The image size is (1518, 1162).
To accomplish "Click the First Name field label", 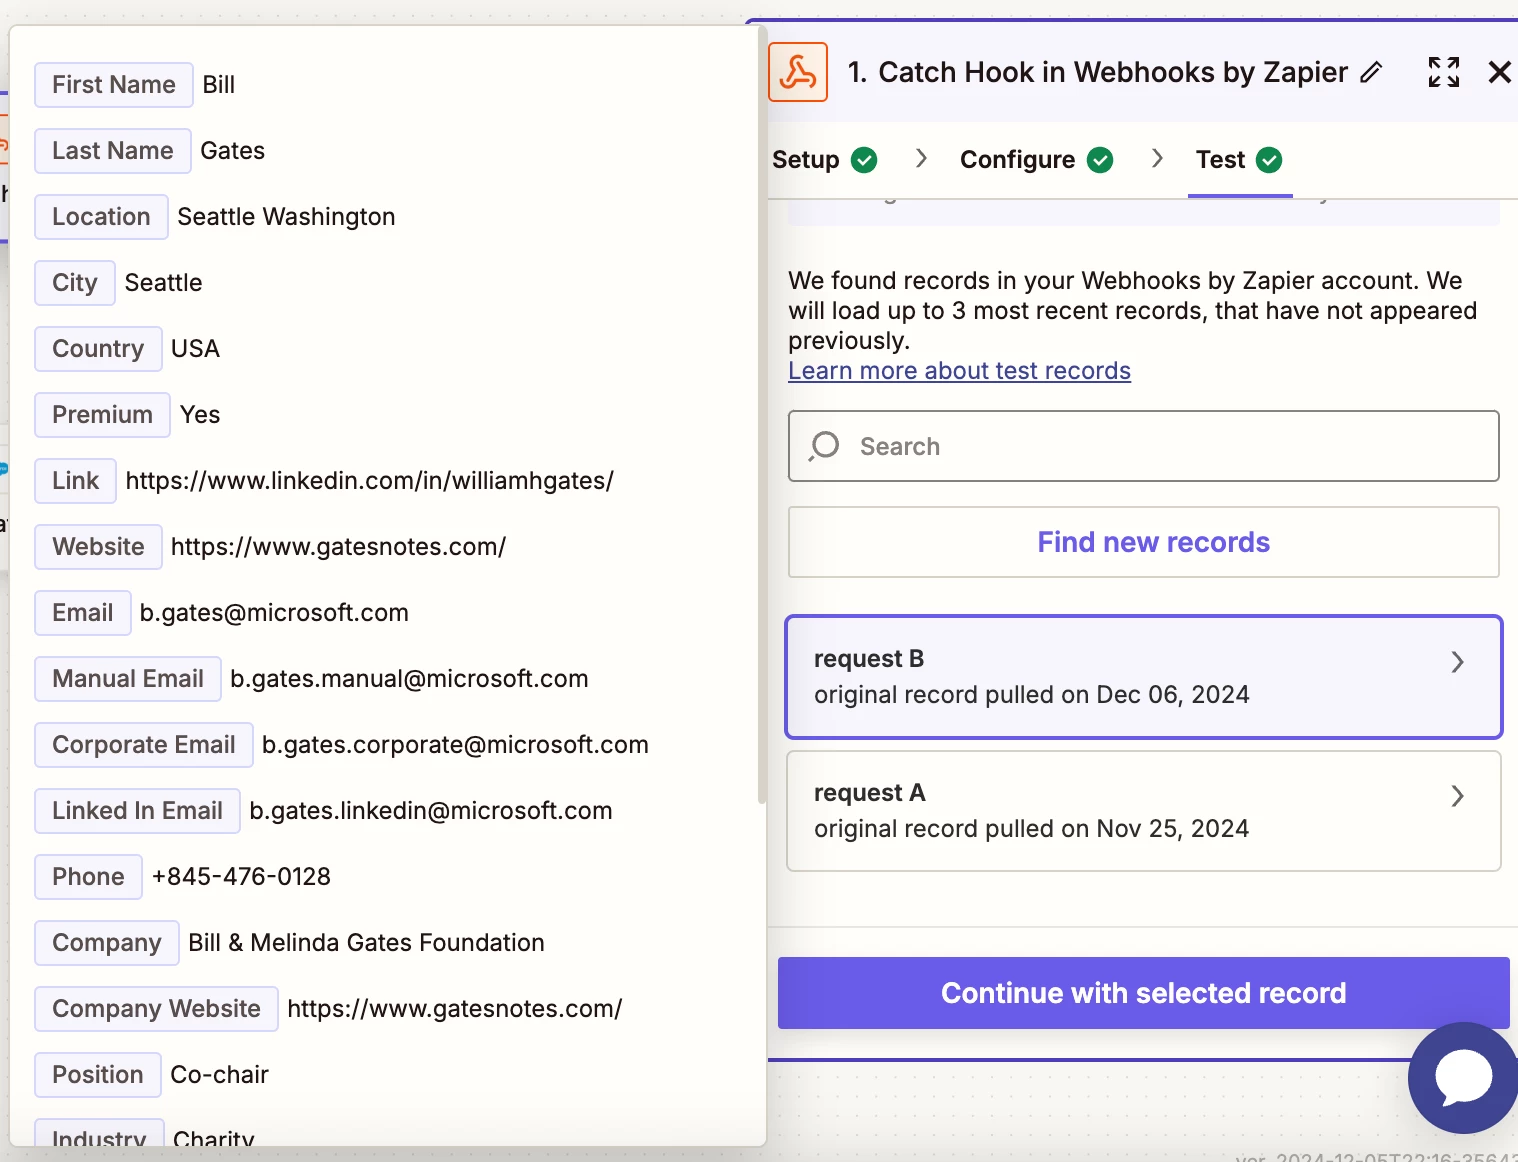I will (114, 85).
